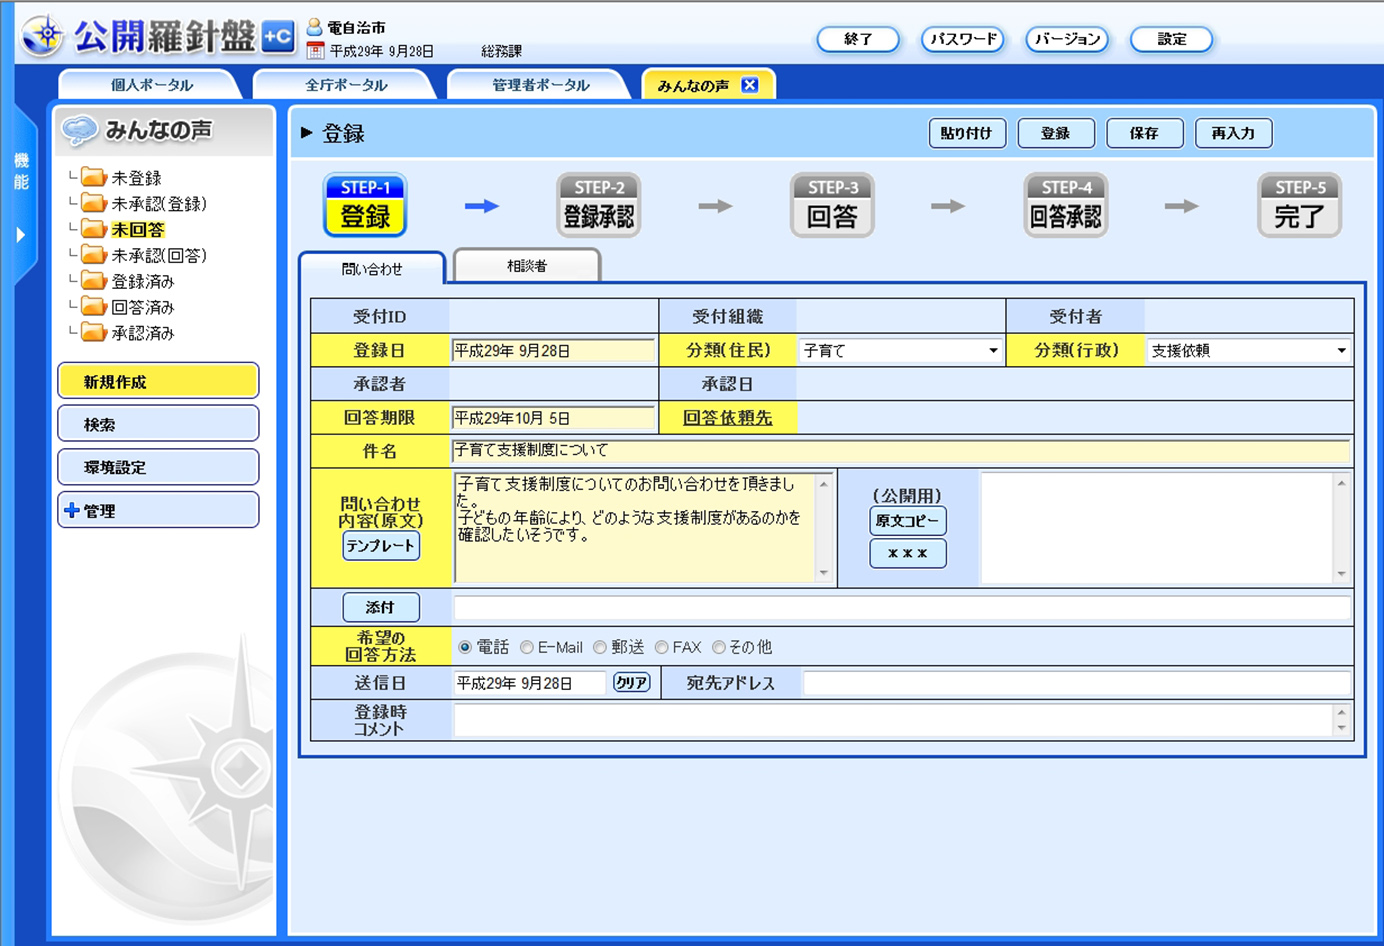Viewport: 1384px width, 946px height.
Task: Click the 公開用 text area scrollbar up arrow
Action: (1342, 483)
